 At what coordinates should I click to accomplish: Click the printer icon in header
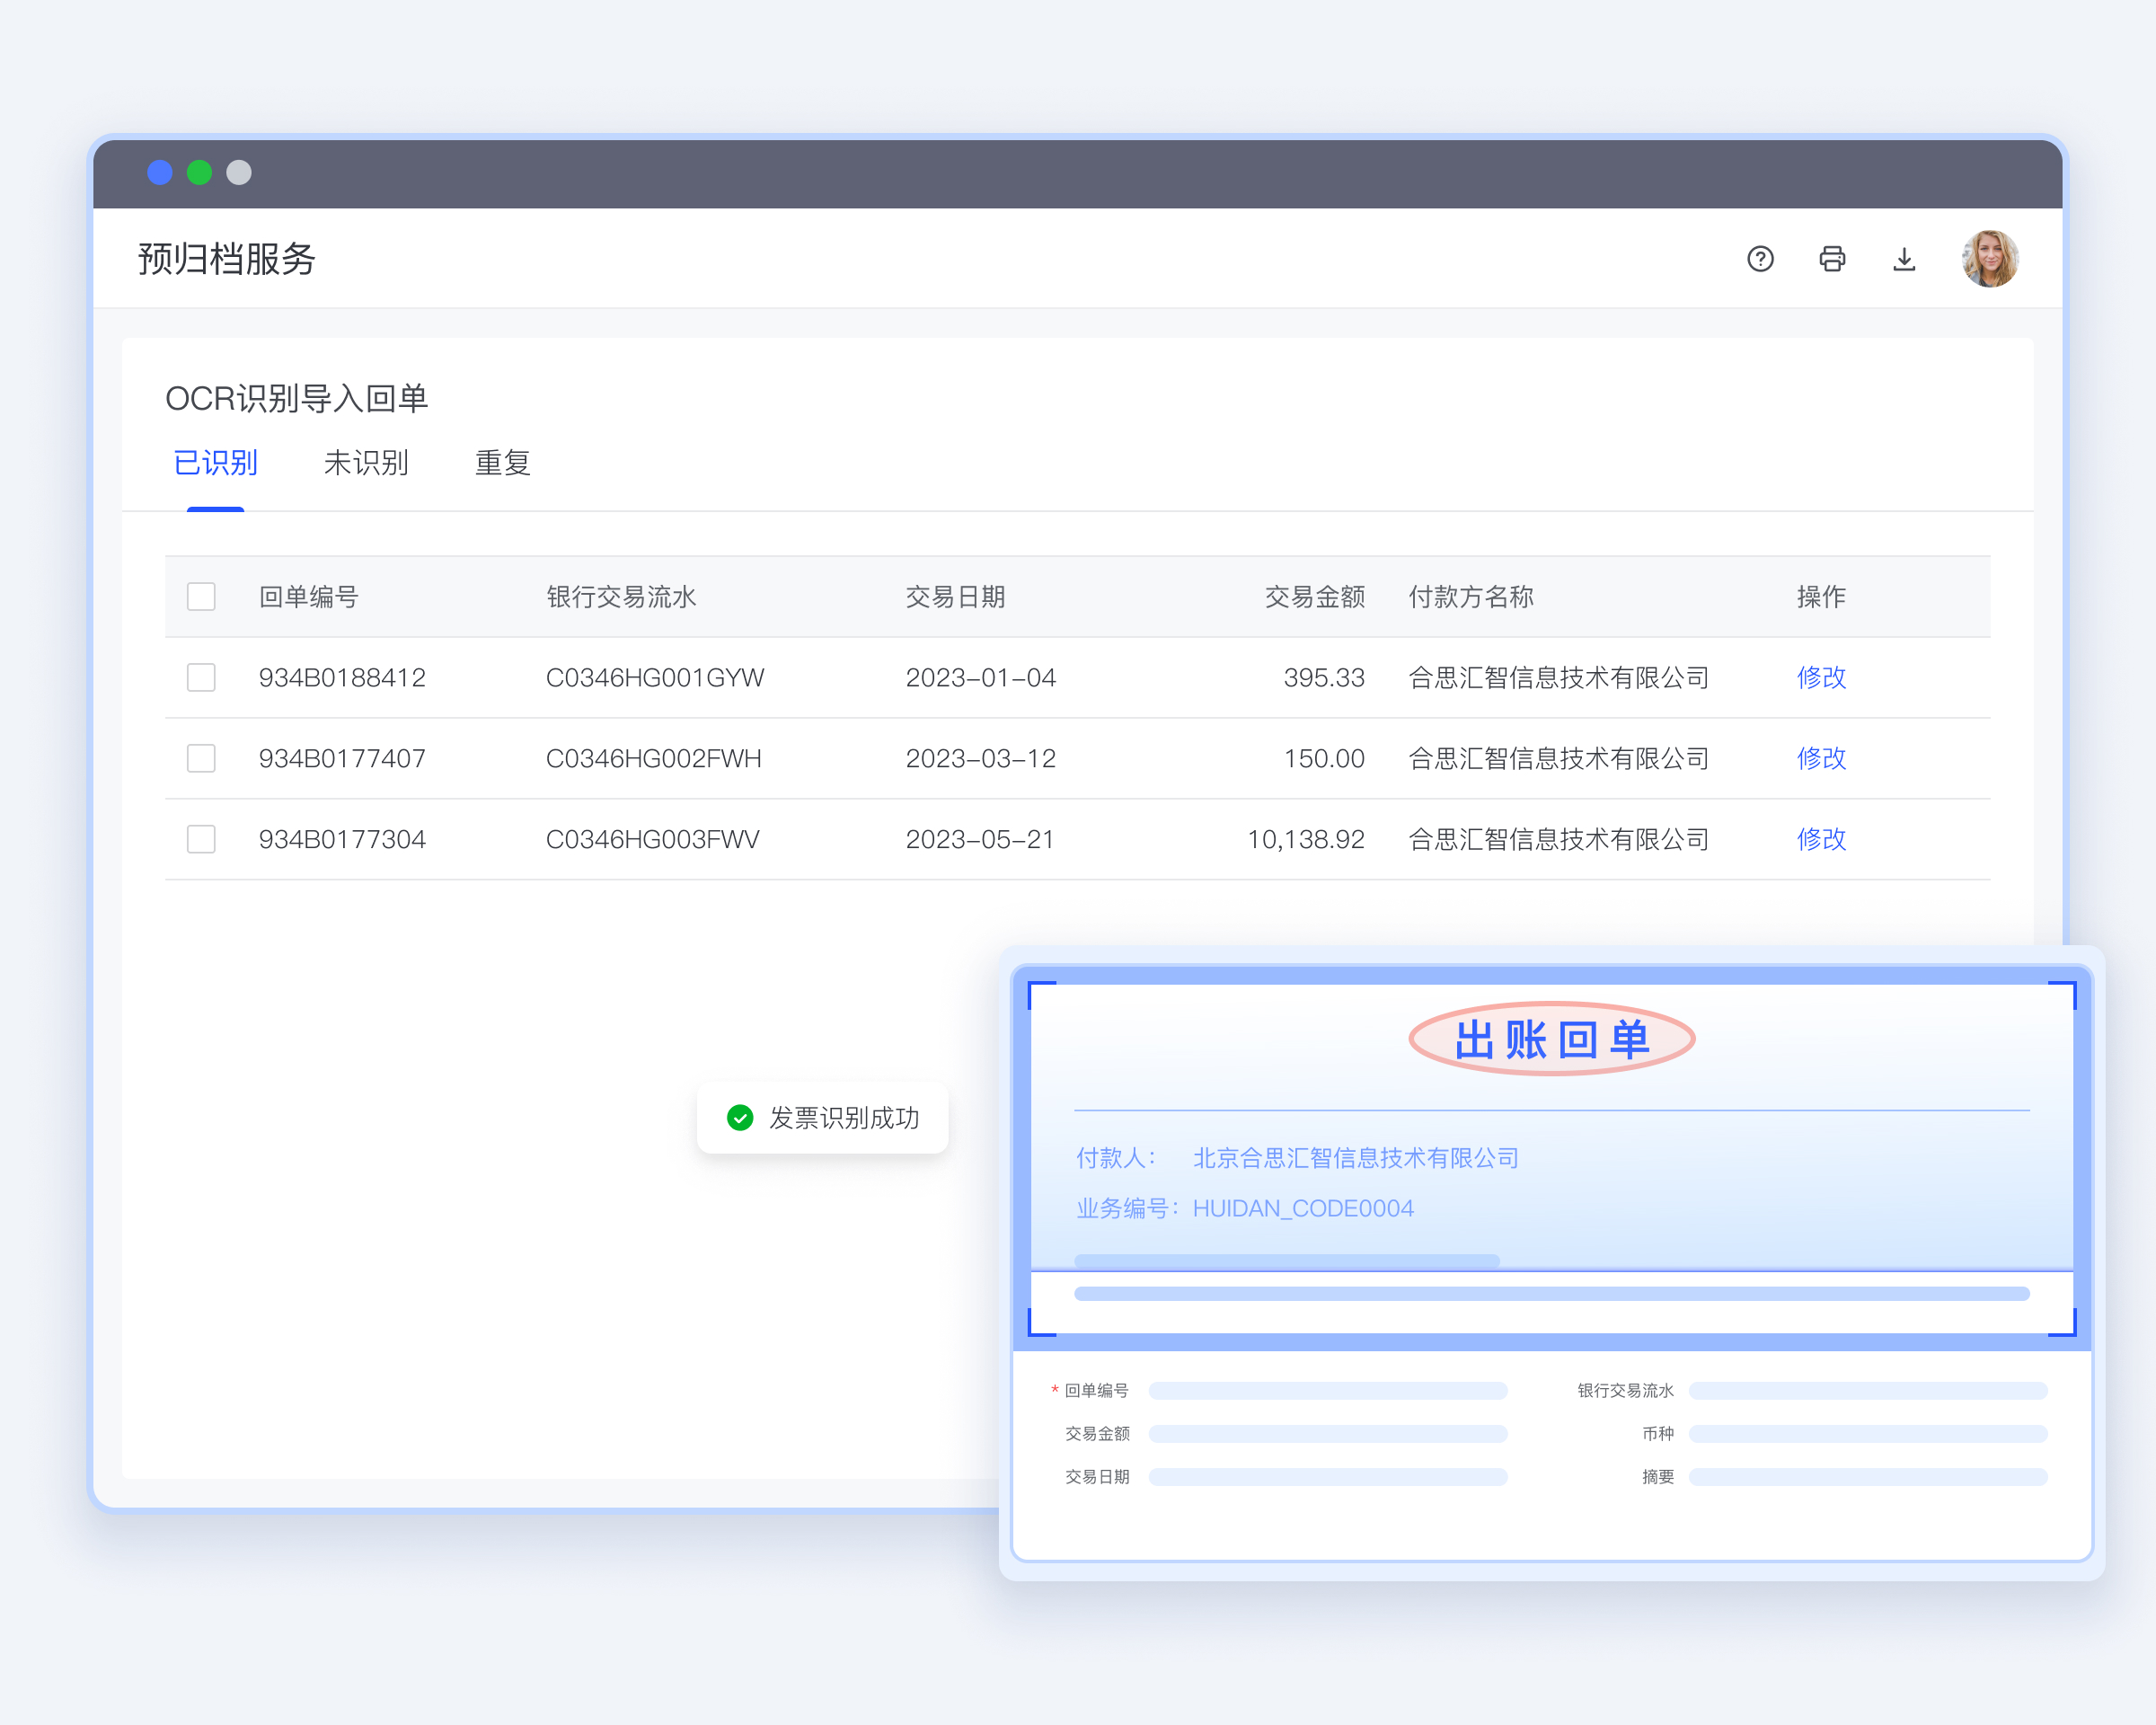click(x=1832, y=259)
